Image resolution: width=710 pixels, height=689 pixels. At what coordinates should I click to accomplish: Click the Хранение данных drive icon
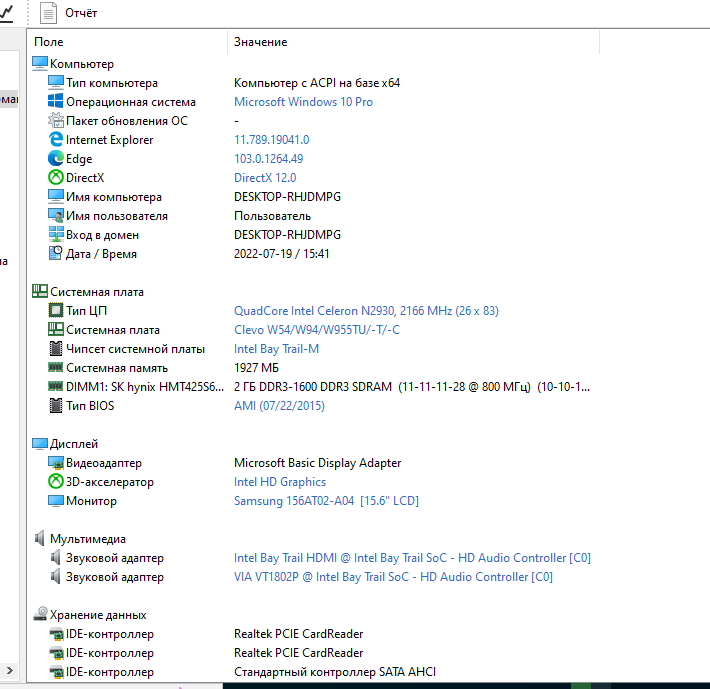(40, 614)
